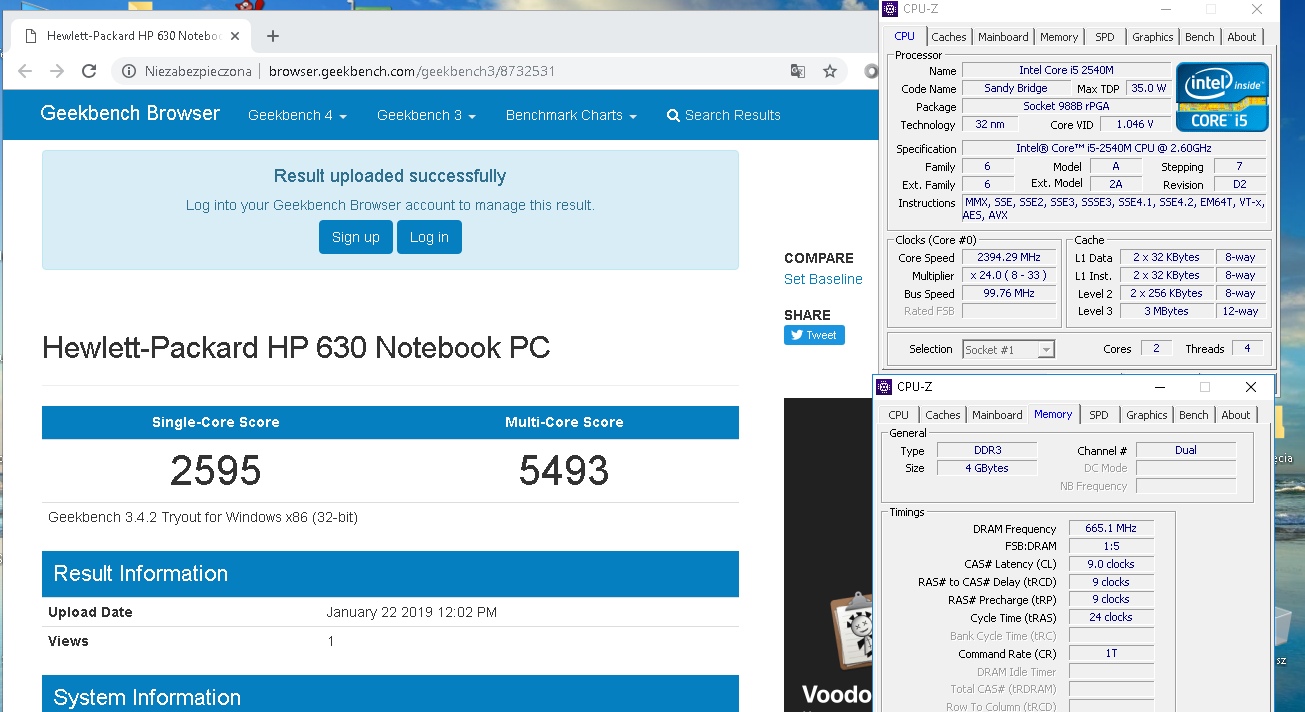This screenshot has width=1305, height=712.
Task: Click the address bar URL field
Action: [412, 71]
